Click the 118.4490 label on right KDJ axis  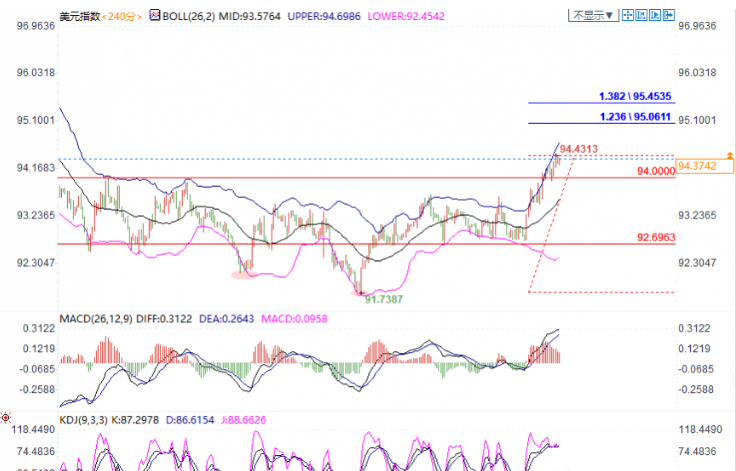point(700,429)
